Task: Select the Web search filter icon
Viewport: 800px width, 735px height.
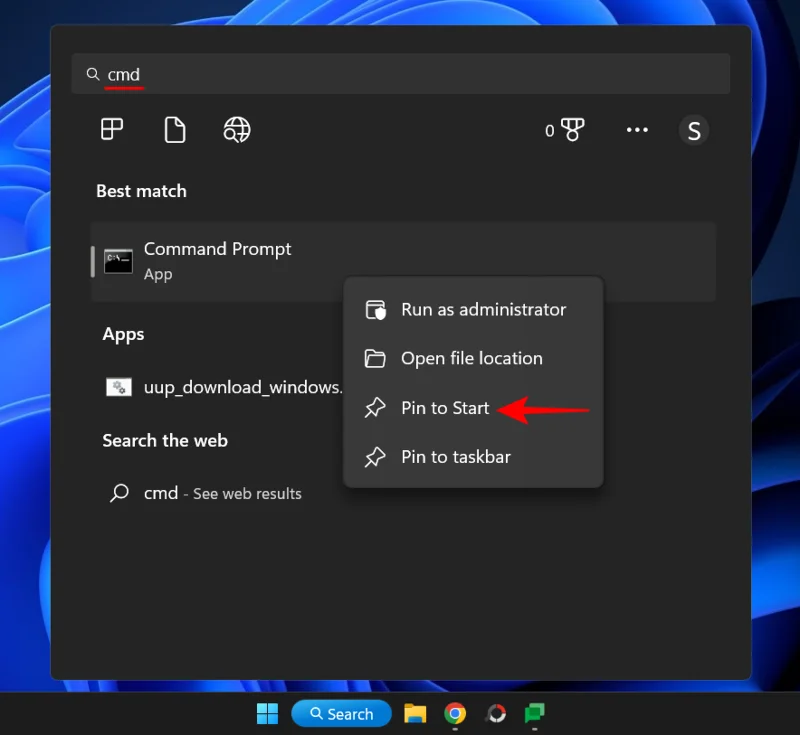Action: (x=237, y=129)
